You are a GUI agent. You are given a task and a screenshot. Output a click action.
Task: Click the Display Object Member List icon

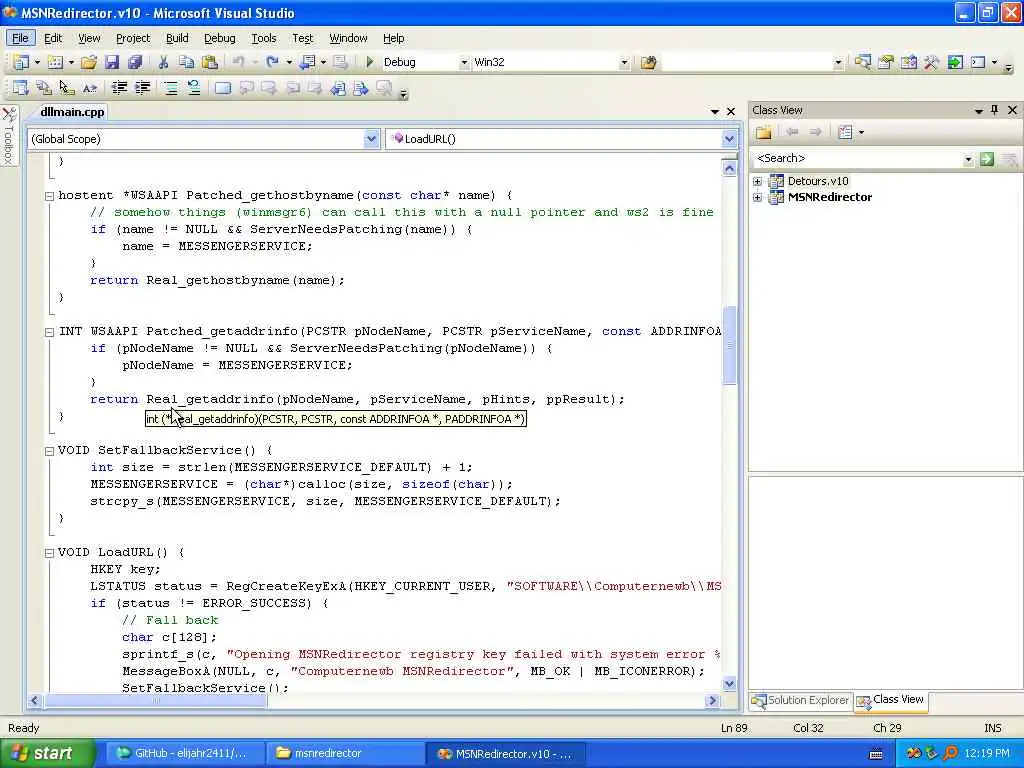pyautogui.click(x=21, y=88)
